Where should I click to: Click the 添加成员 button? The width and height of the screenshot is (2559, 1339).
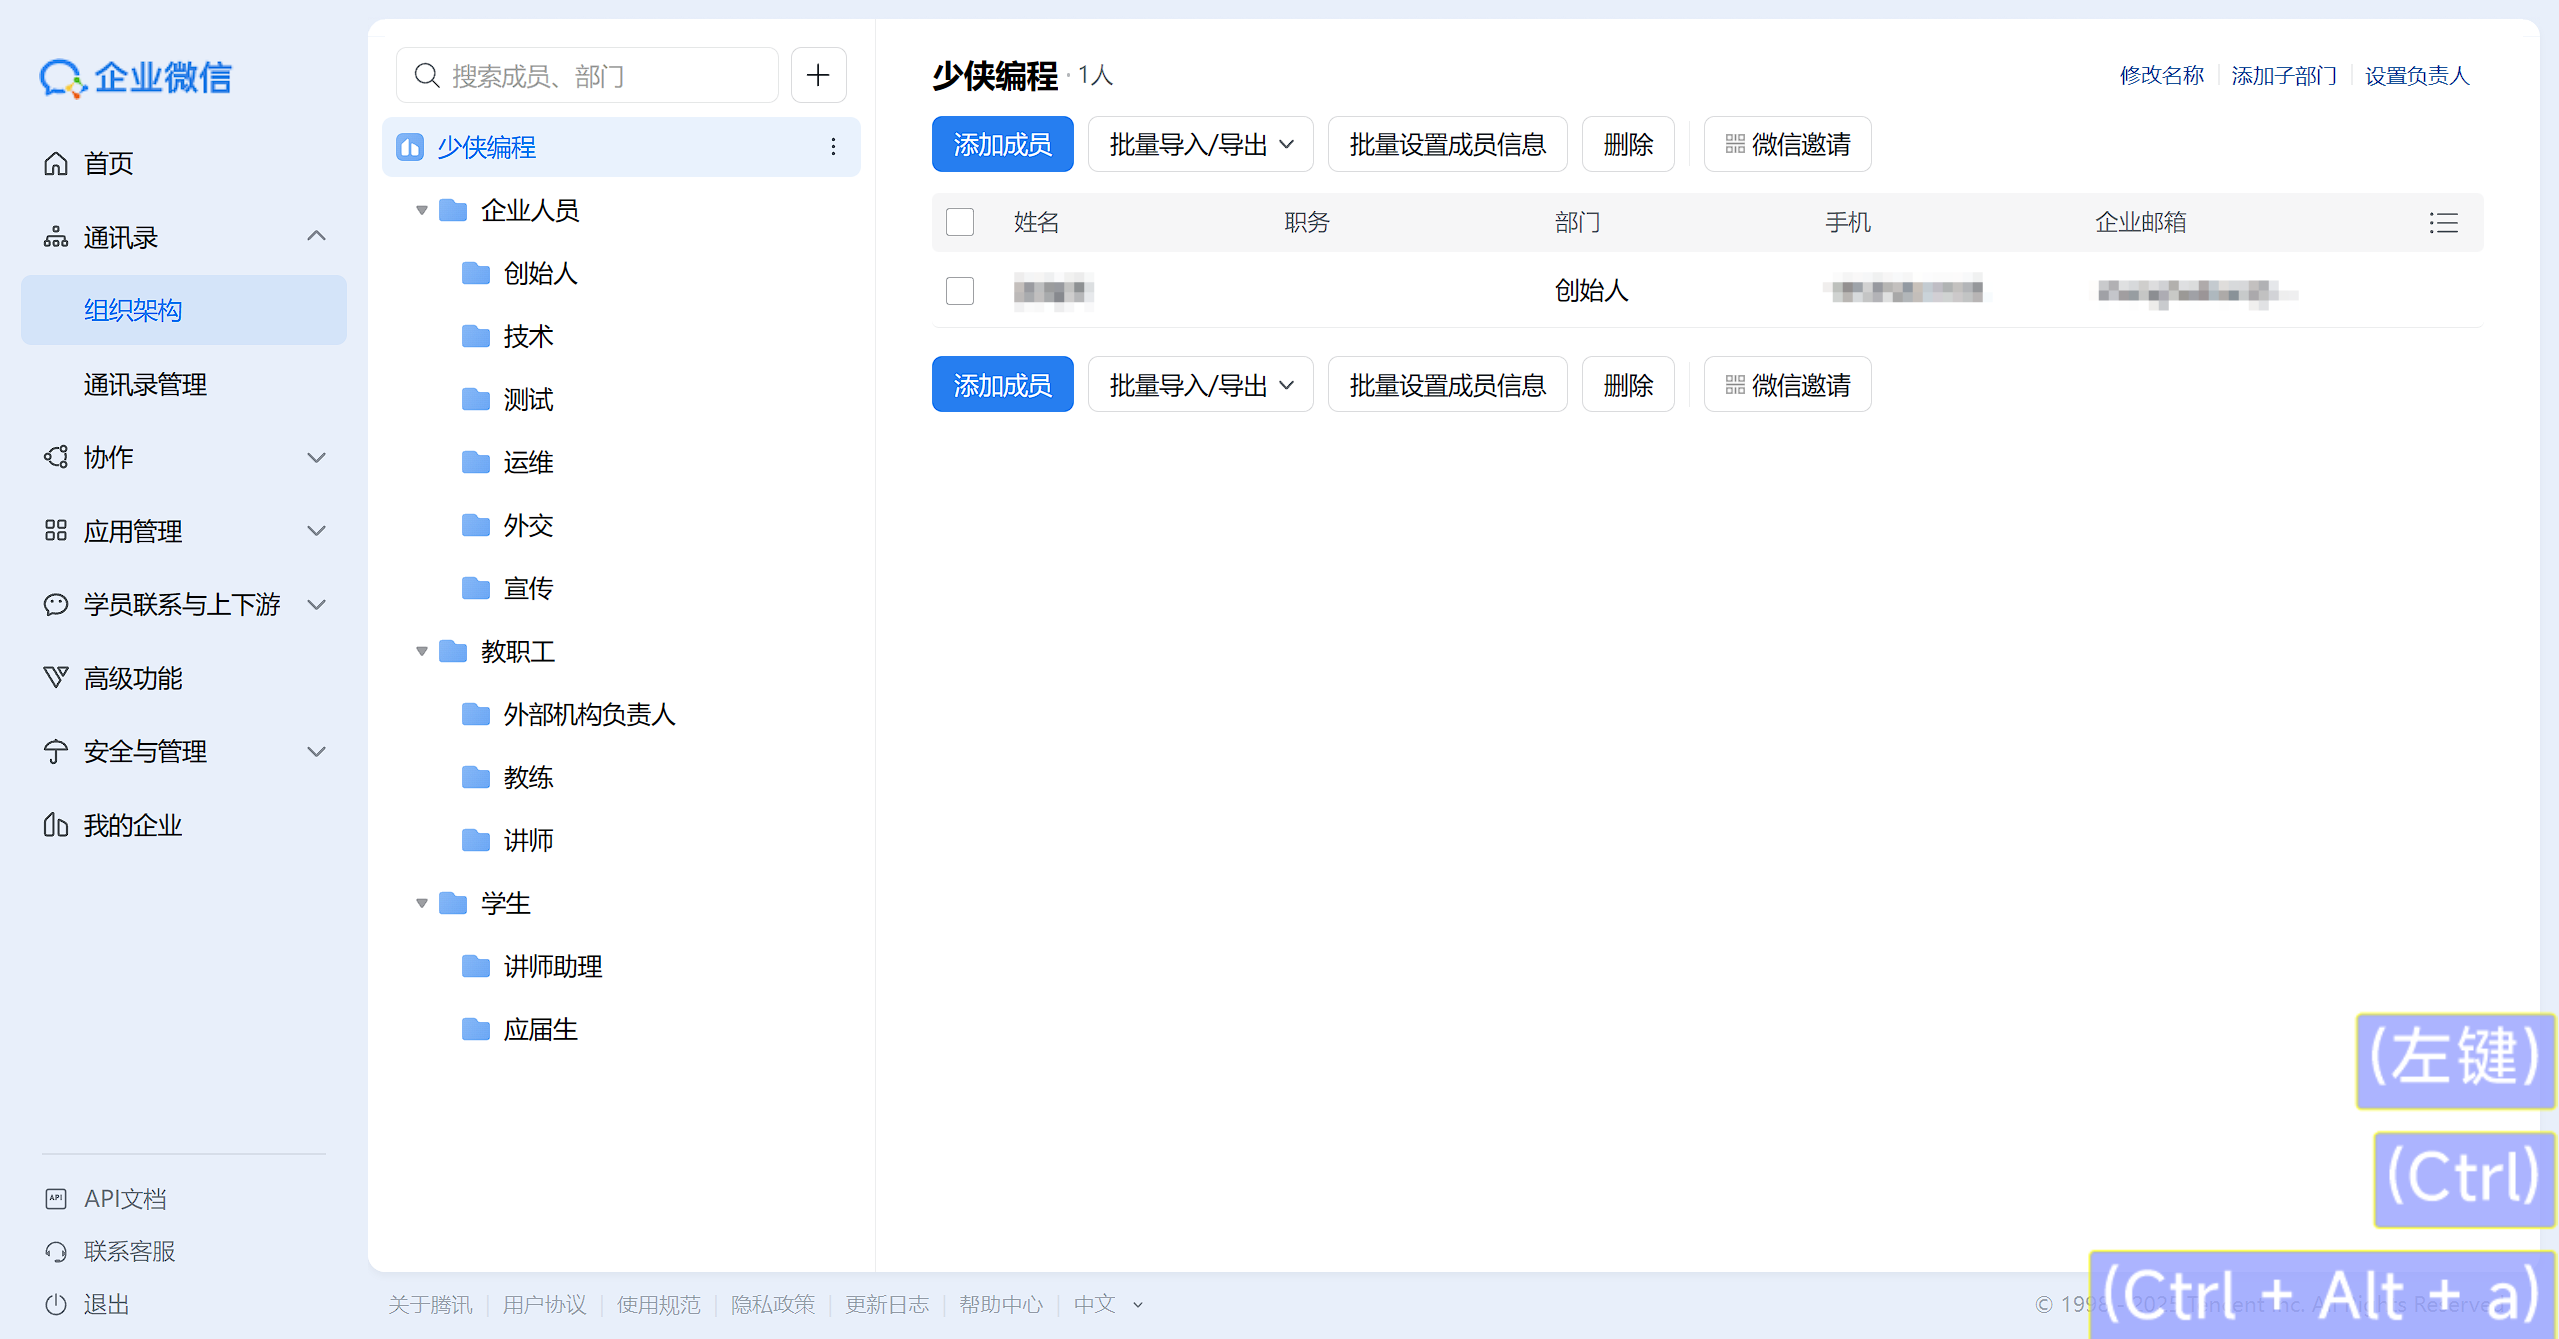click(x=1001, y=143)
